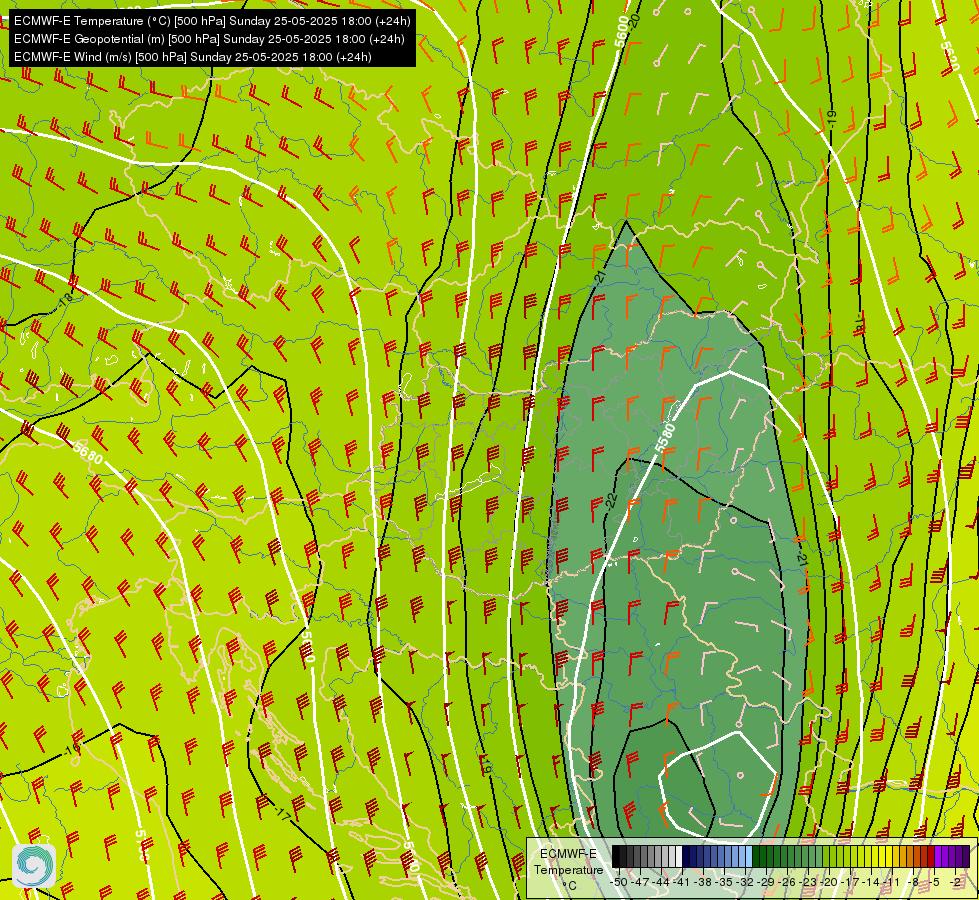979x900 pixels.
Task: Select the ECMWF-E Wind 500 hPa title line
Action: tap(193, 57)
